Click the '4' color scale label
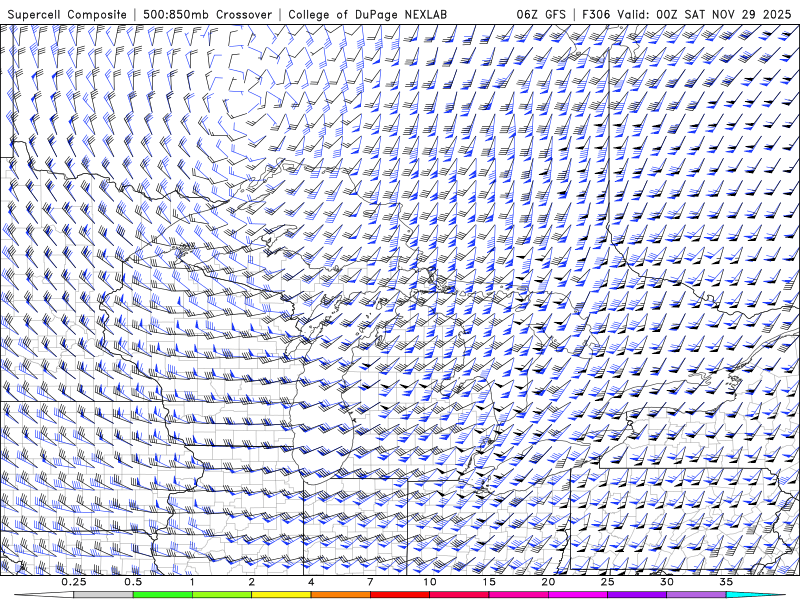 [x=311, y=582]
